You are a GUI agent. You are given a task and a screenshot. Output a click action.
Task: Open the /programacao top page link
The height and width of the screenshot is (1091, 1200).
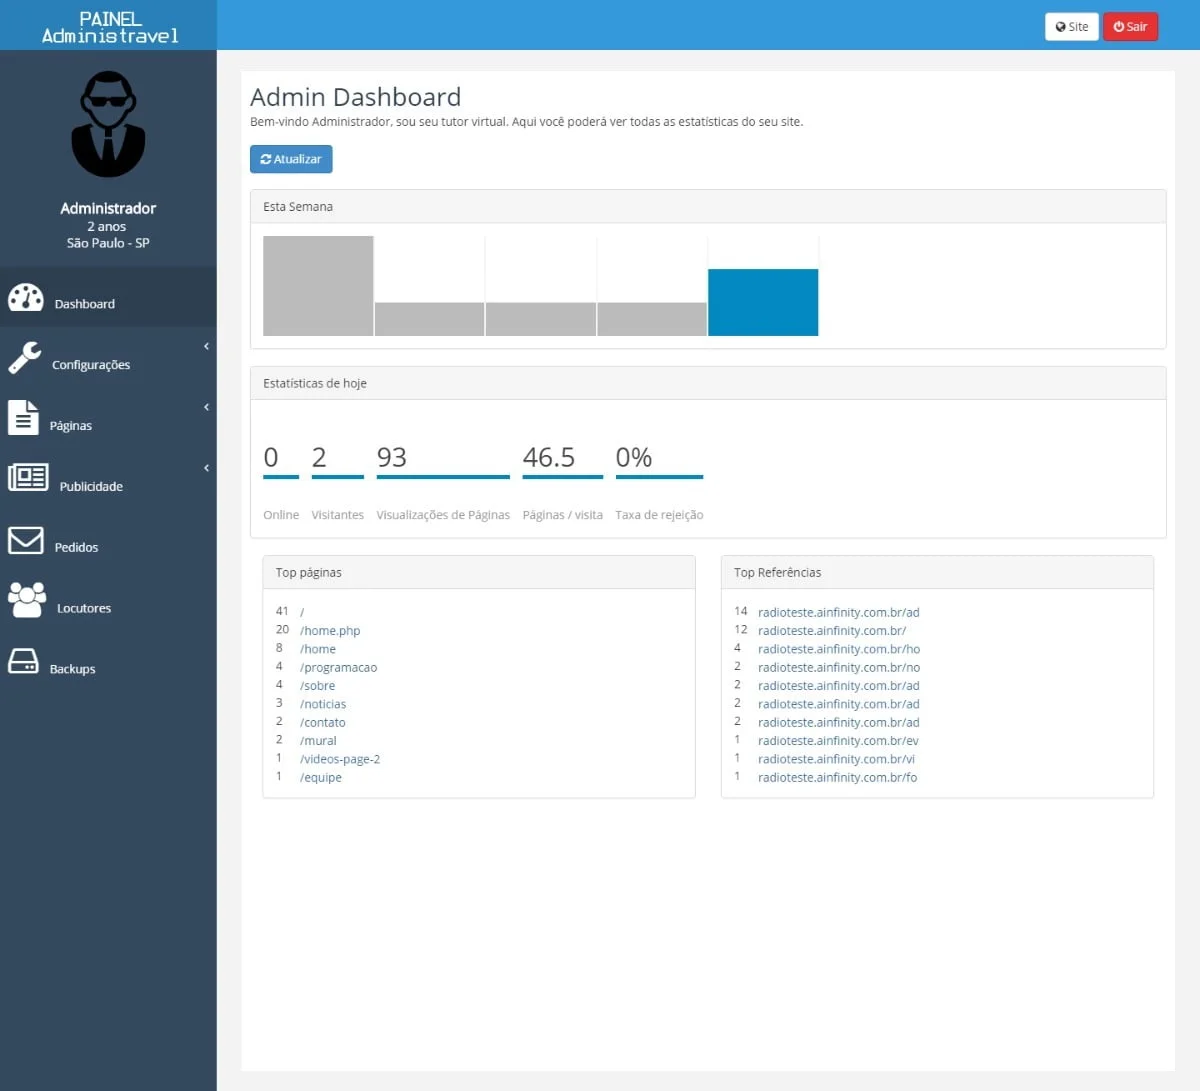(338, 668)
